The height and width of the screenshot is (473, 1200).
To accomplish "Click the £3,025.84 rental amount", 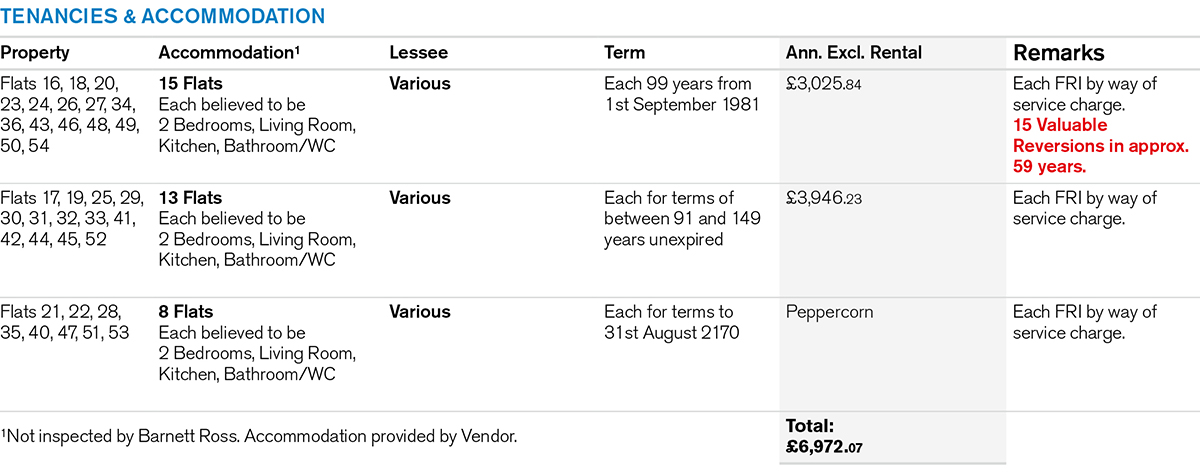I will [x=824, y=84].
